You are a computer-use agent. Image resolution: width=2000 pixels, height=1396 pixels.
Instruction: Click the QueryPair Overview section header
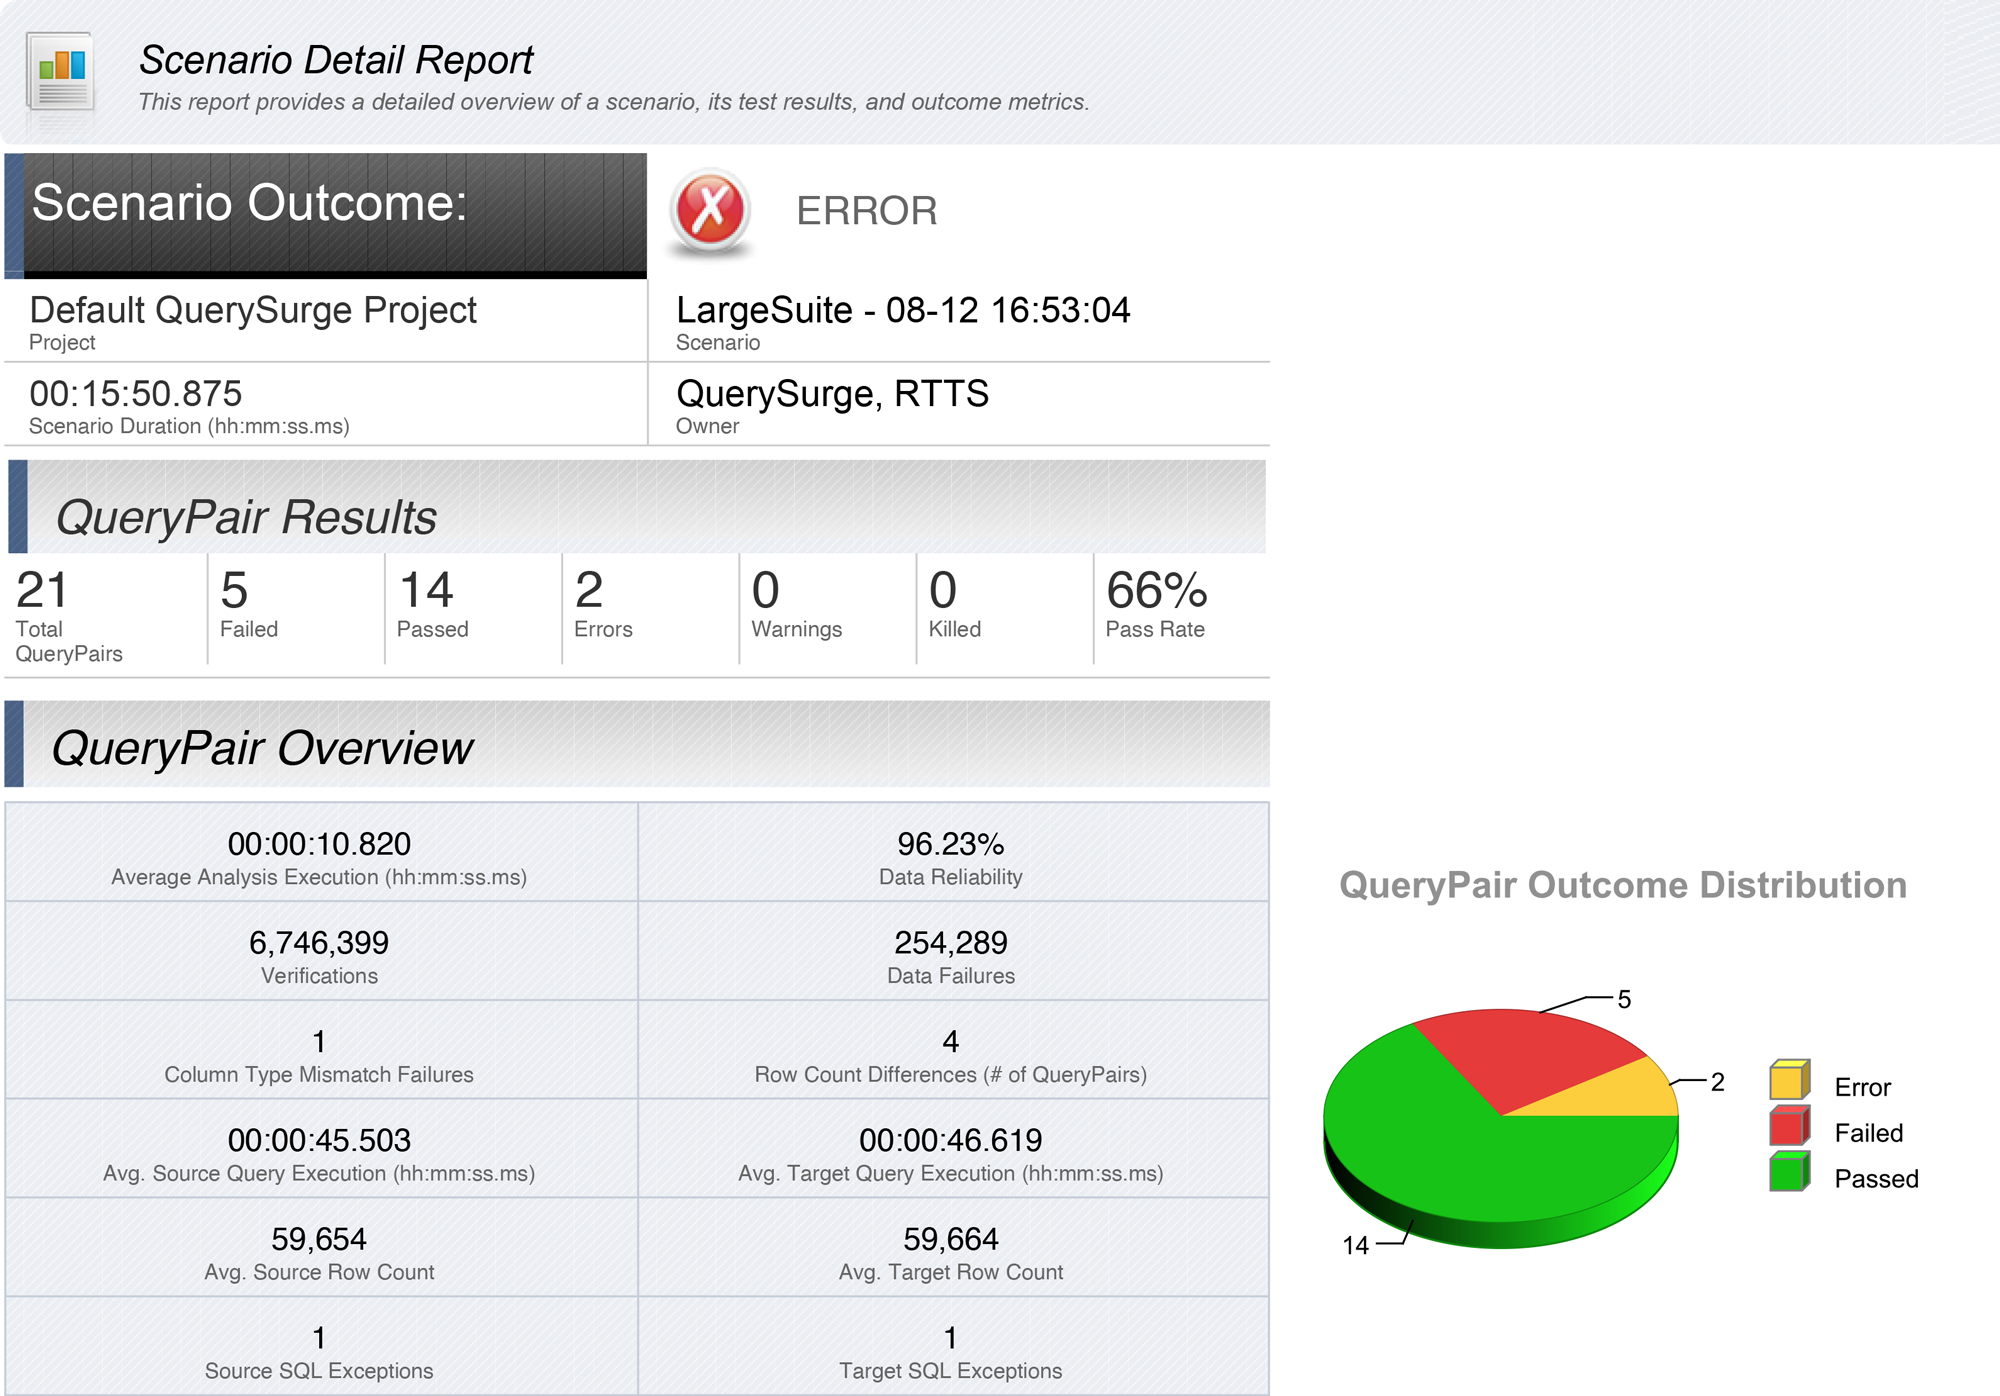pyautogui.click(x=262, y=748)
